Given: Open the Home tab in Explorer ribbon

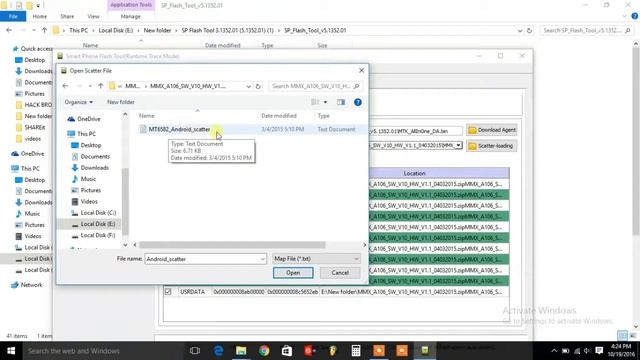Looking at the screenshot, I should 40,16.
